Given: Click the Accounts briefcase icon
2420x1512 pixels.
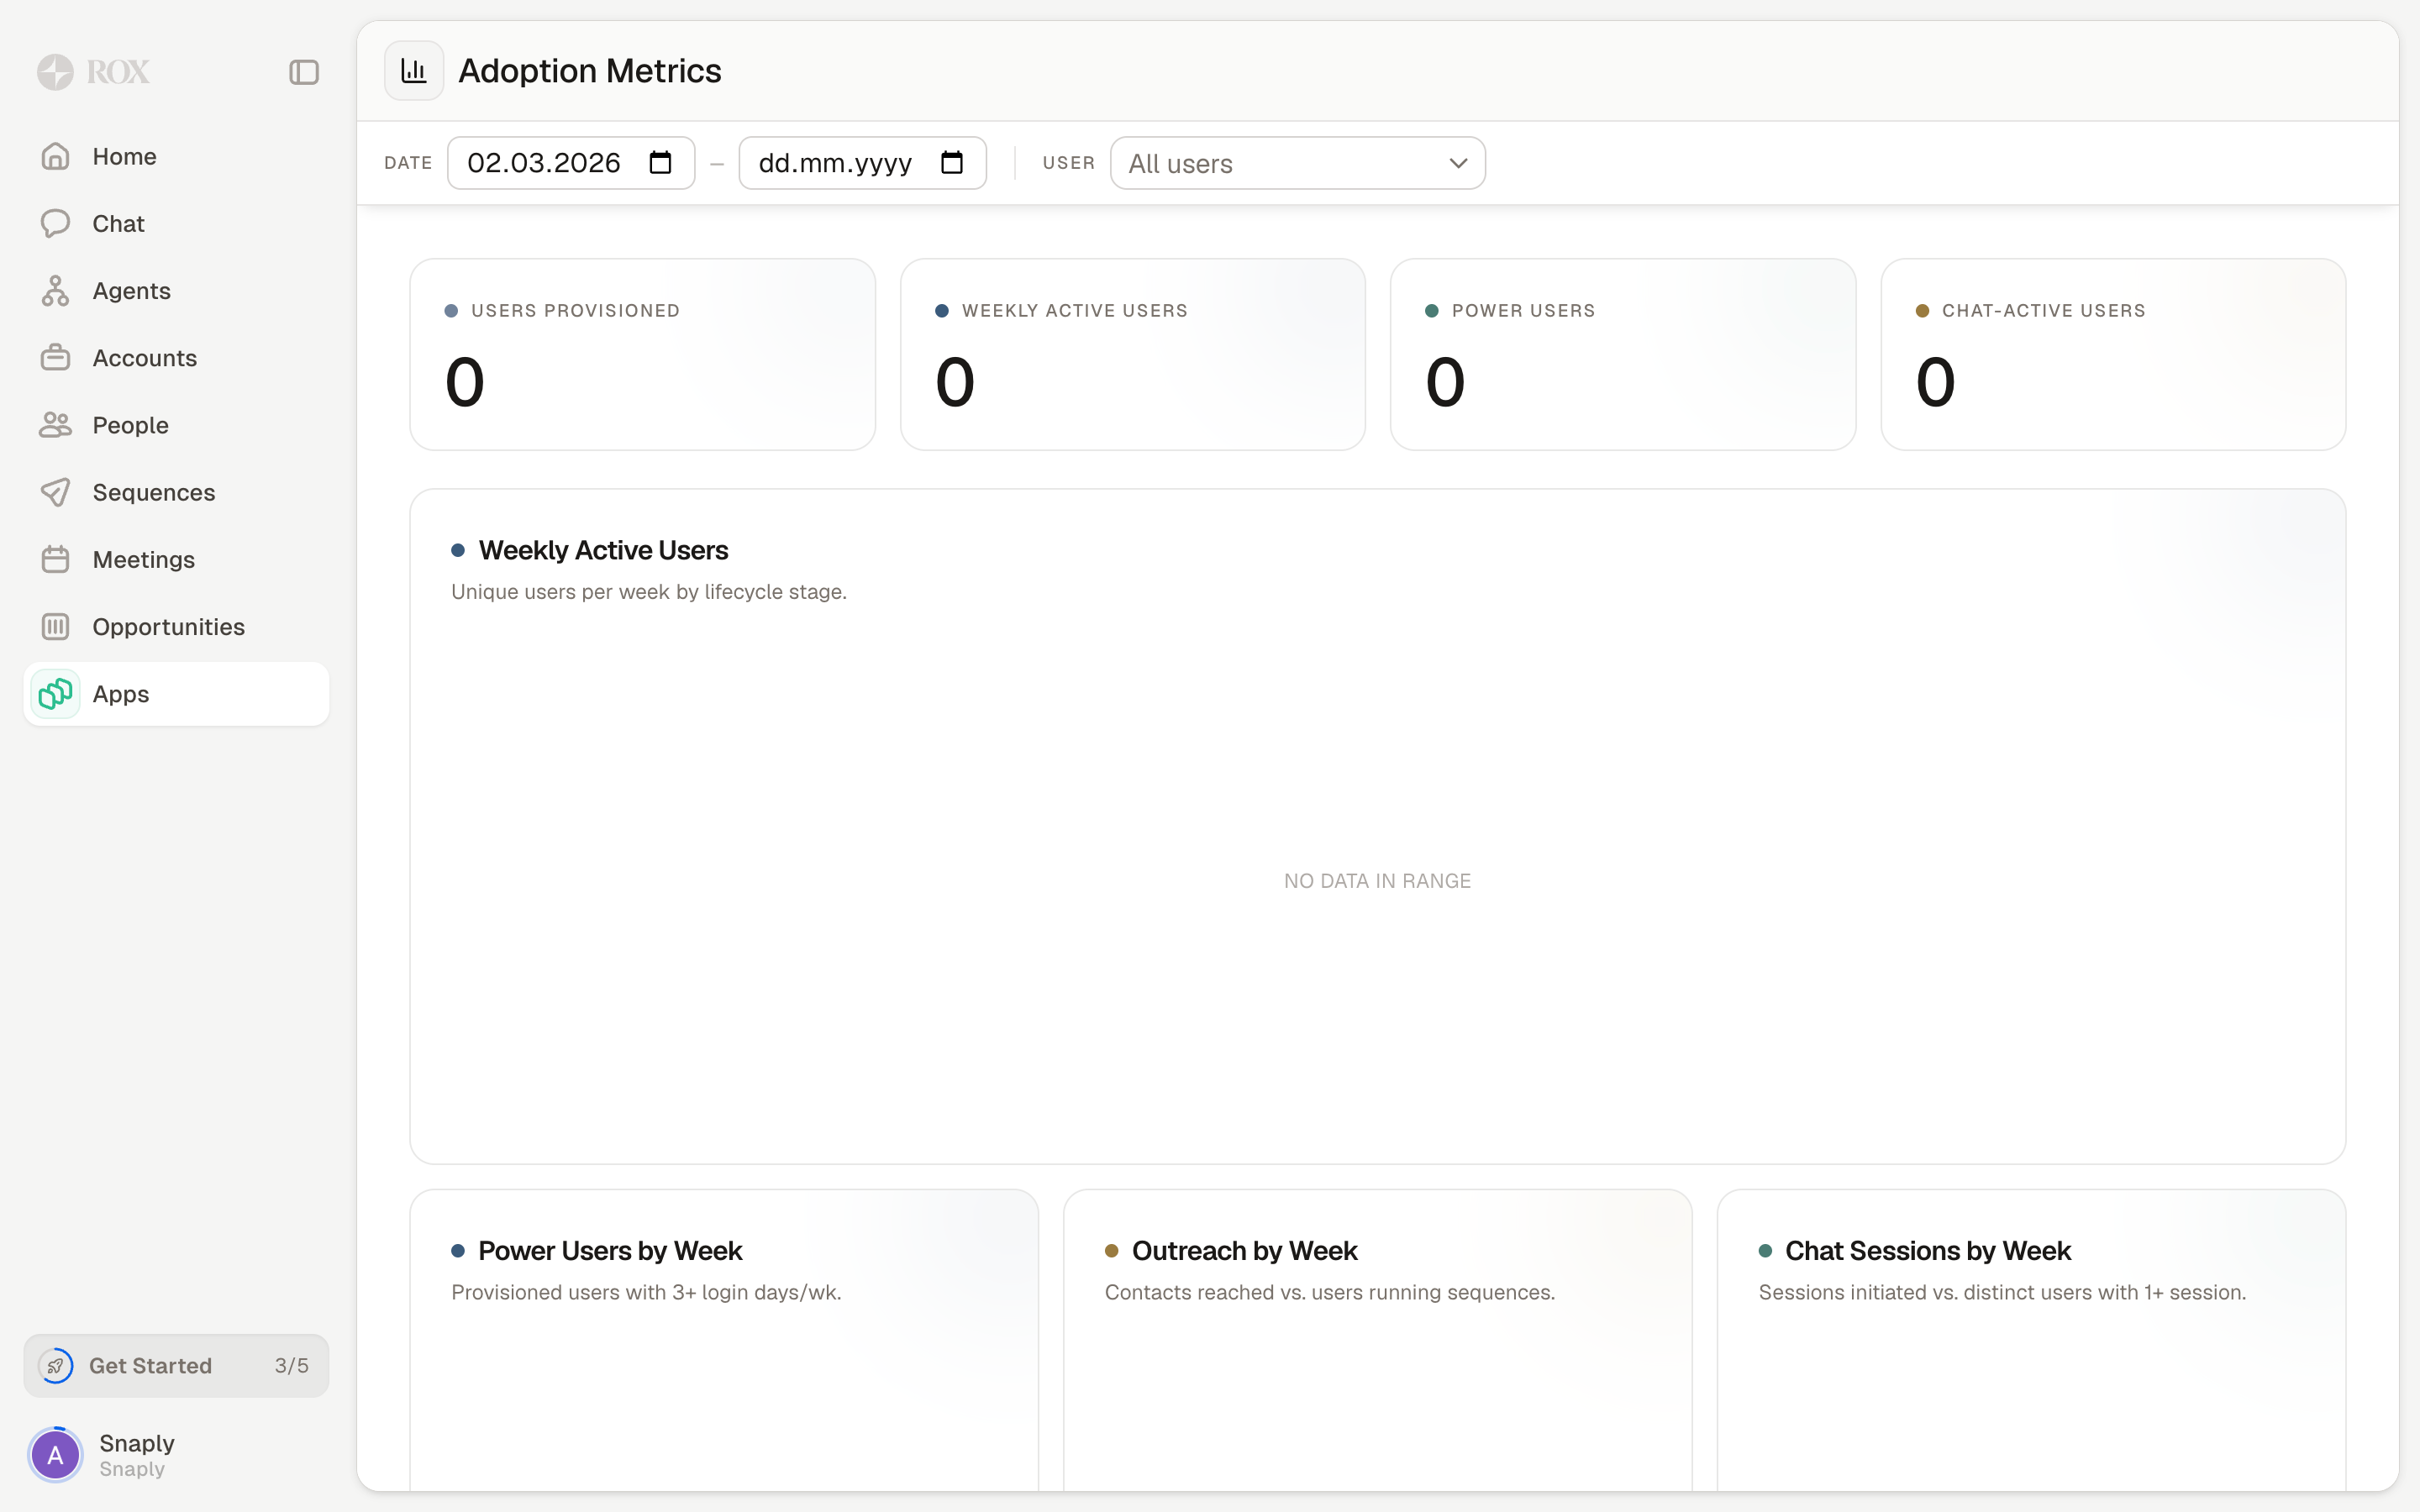Looking at the screenshot, I should click(x=55, y=357).
